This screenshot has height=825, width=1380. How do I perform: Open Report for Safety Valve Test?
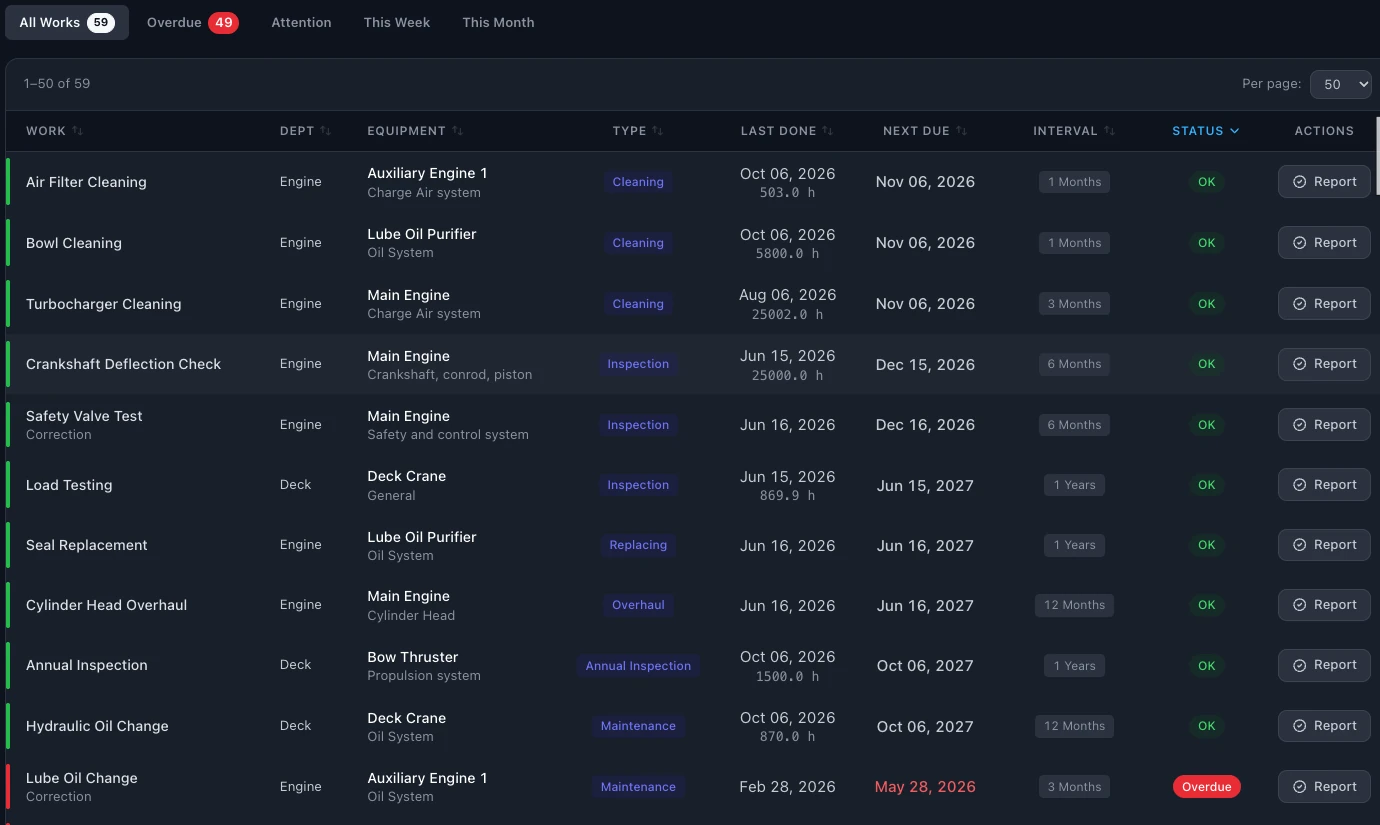(1324, 425)
